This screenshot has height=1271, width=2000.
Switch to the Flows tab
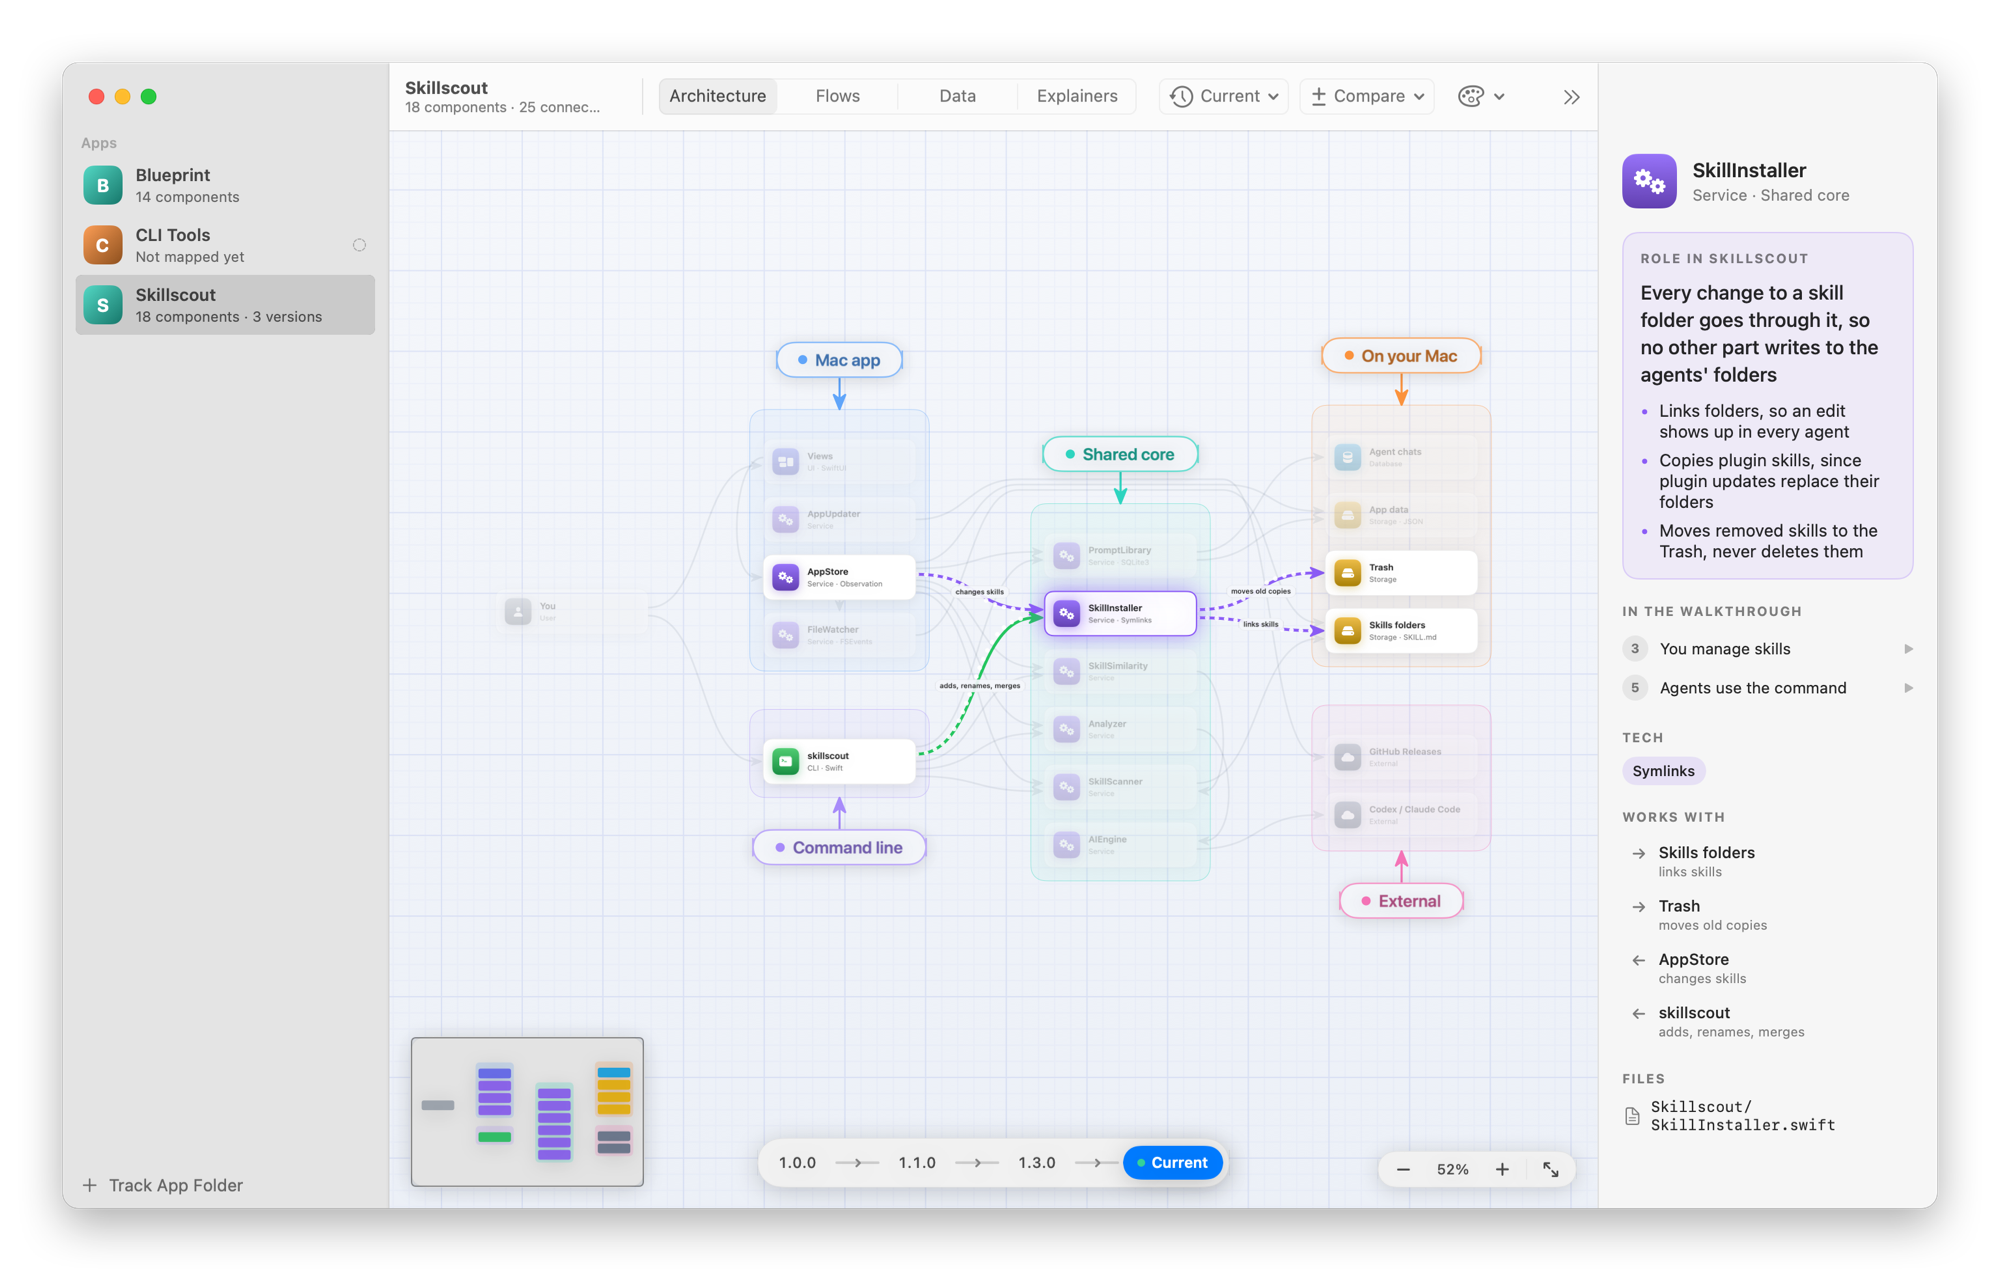point(837,96)
